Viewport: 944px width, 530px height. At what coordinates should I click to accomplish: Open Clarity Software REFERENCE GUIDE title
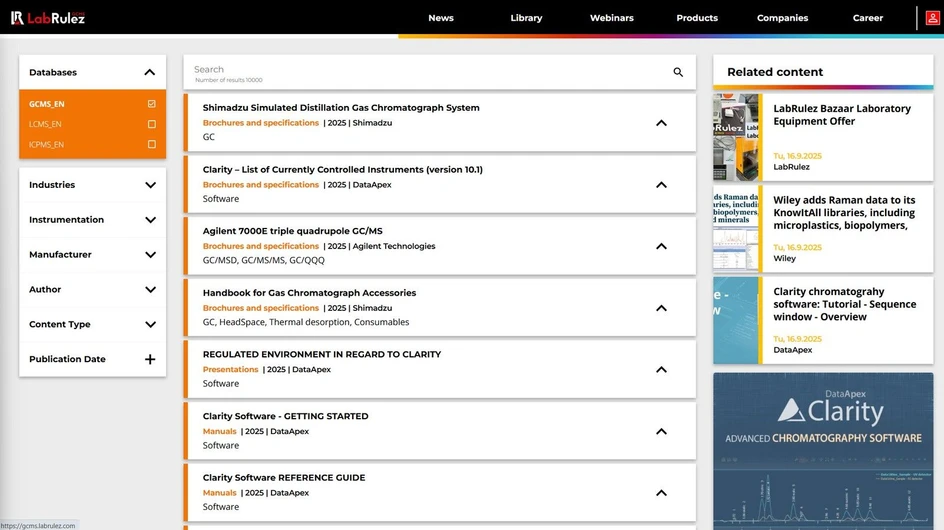click(x=283, y=478)
